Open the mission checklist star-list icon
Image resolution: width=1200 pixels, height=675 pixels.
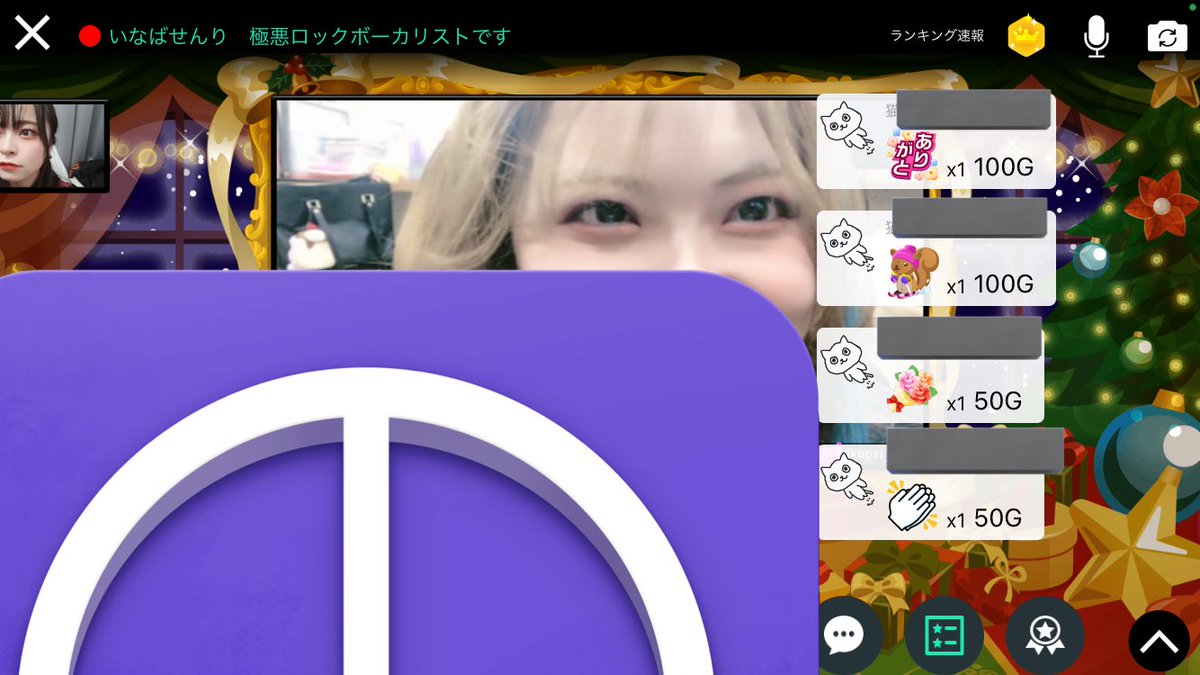[945, 633]
